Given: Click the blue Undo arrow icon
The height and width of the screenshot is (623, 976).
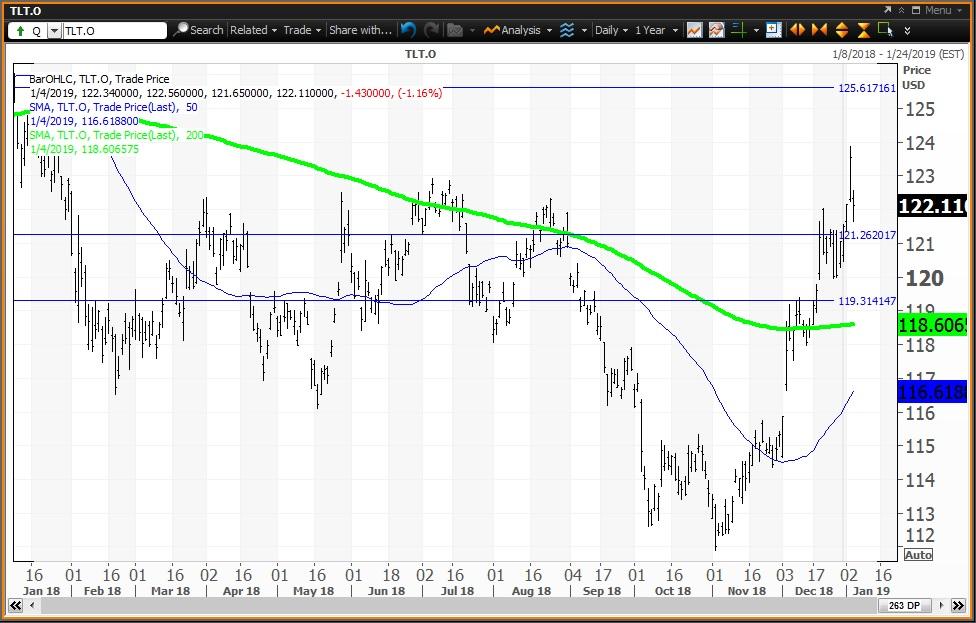Looking at the screenshot, I should tap(408, 30).
